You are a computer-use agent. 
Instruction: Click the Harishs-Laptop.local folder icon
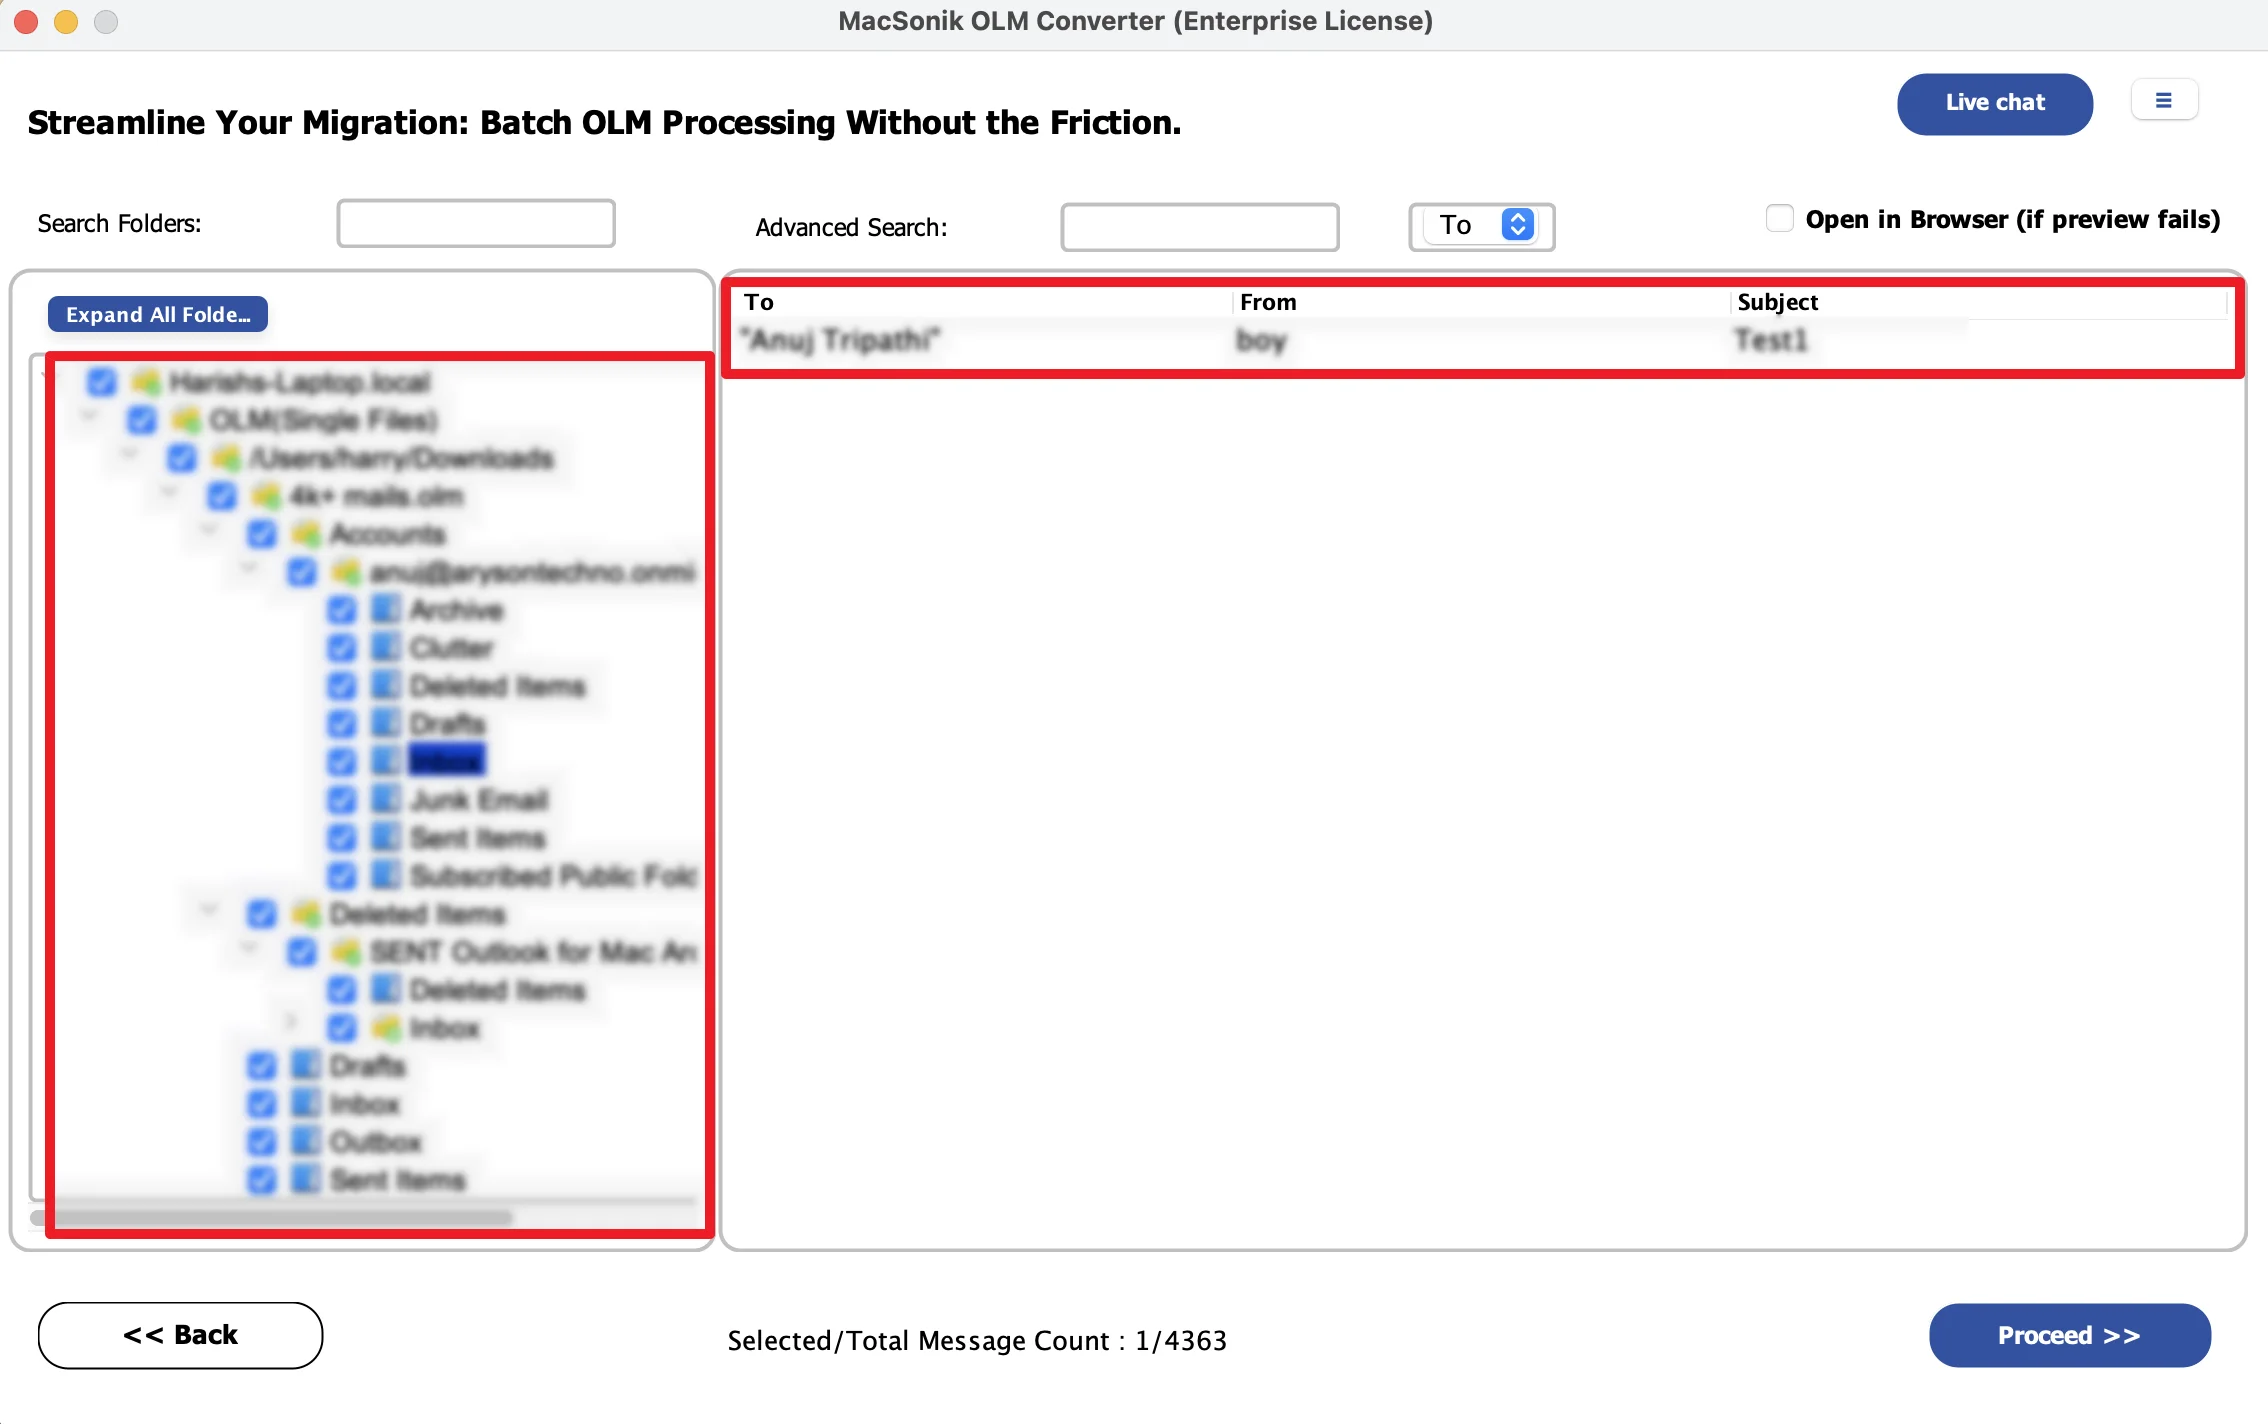tap(146, 381)
